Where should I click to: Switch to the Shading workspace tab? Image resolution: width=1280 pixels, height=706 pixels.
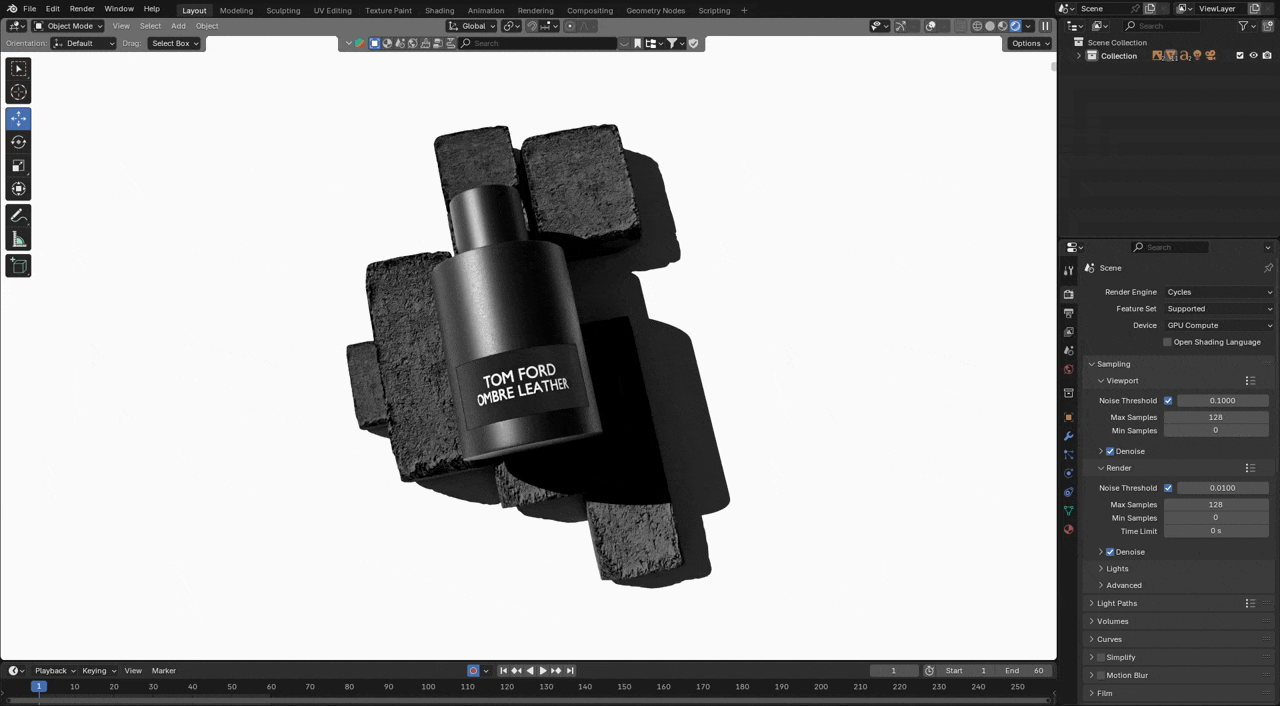click(439, 10)
